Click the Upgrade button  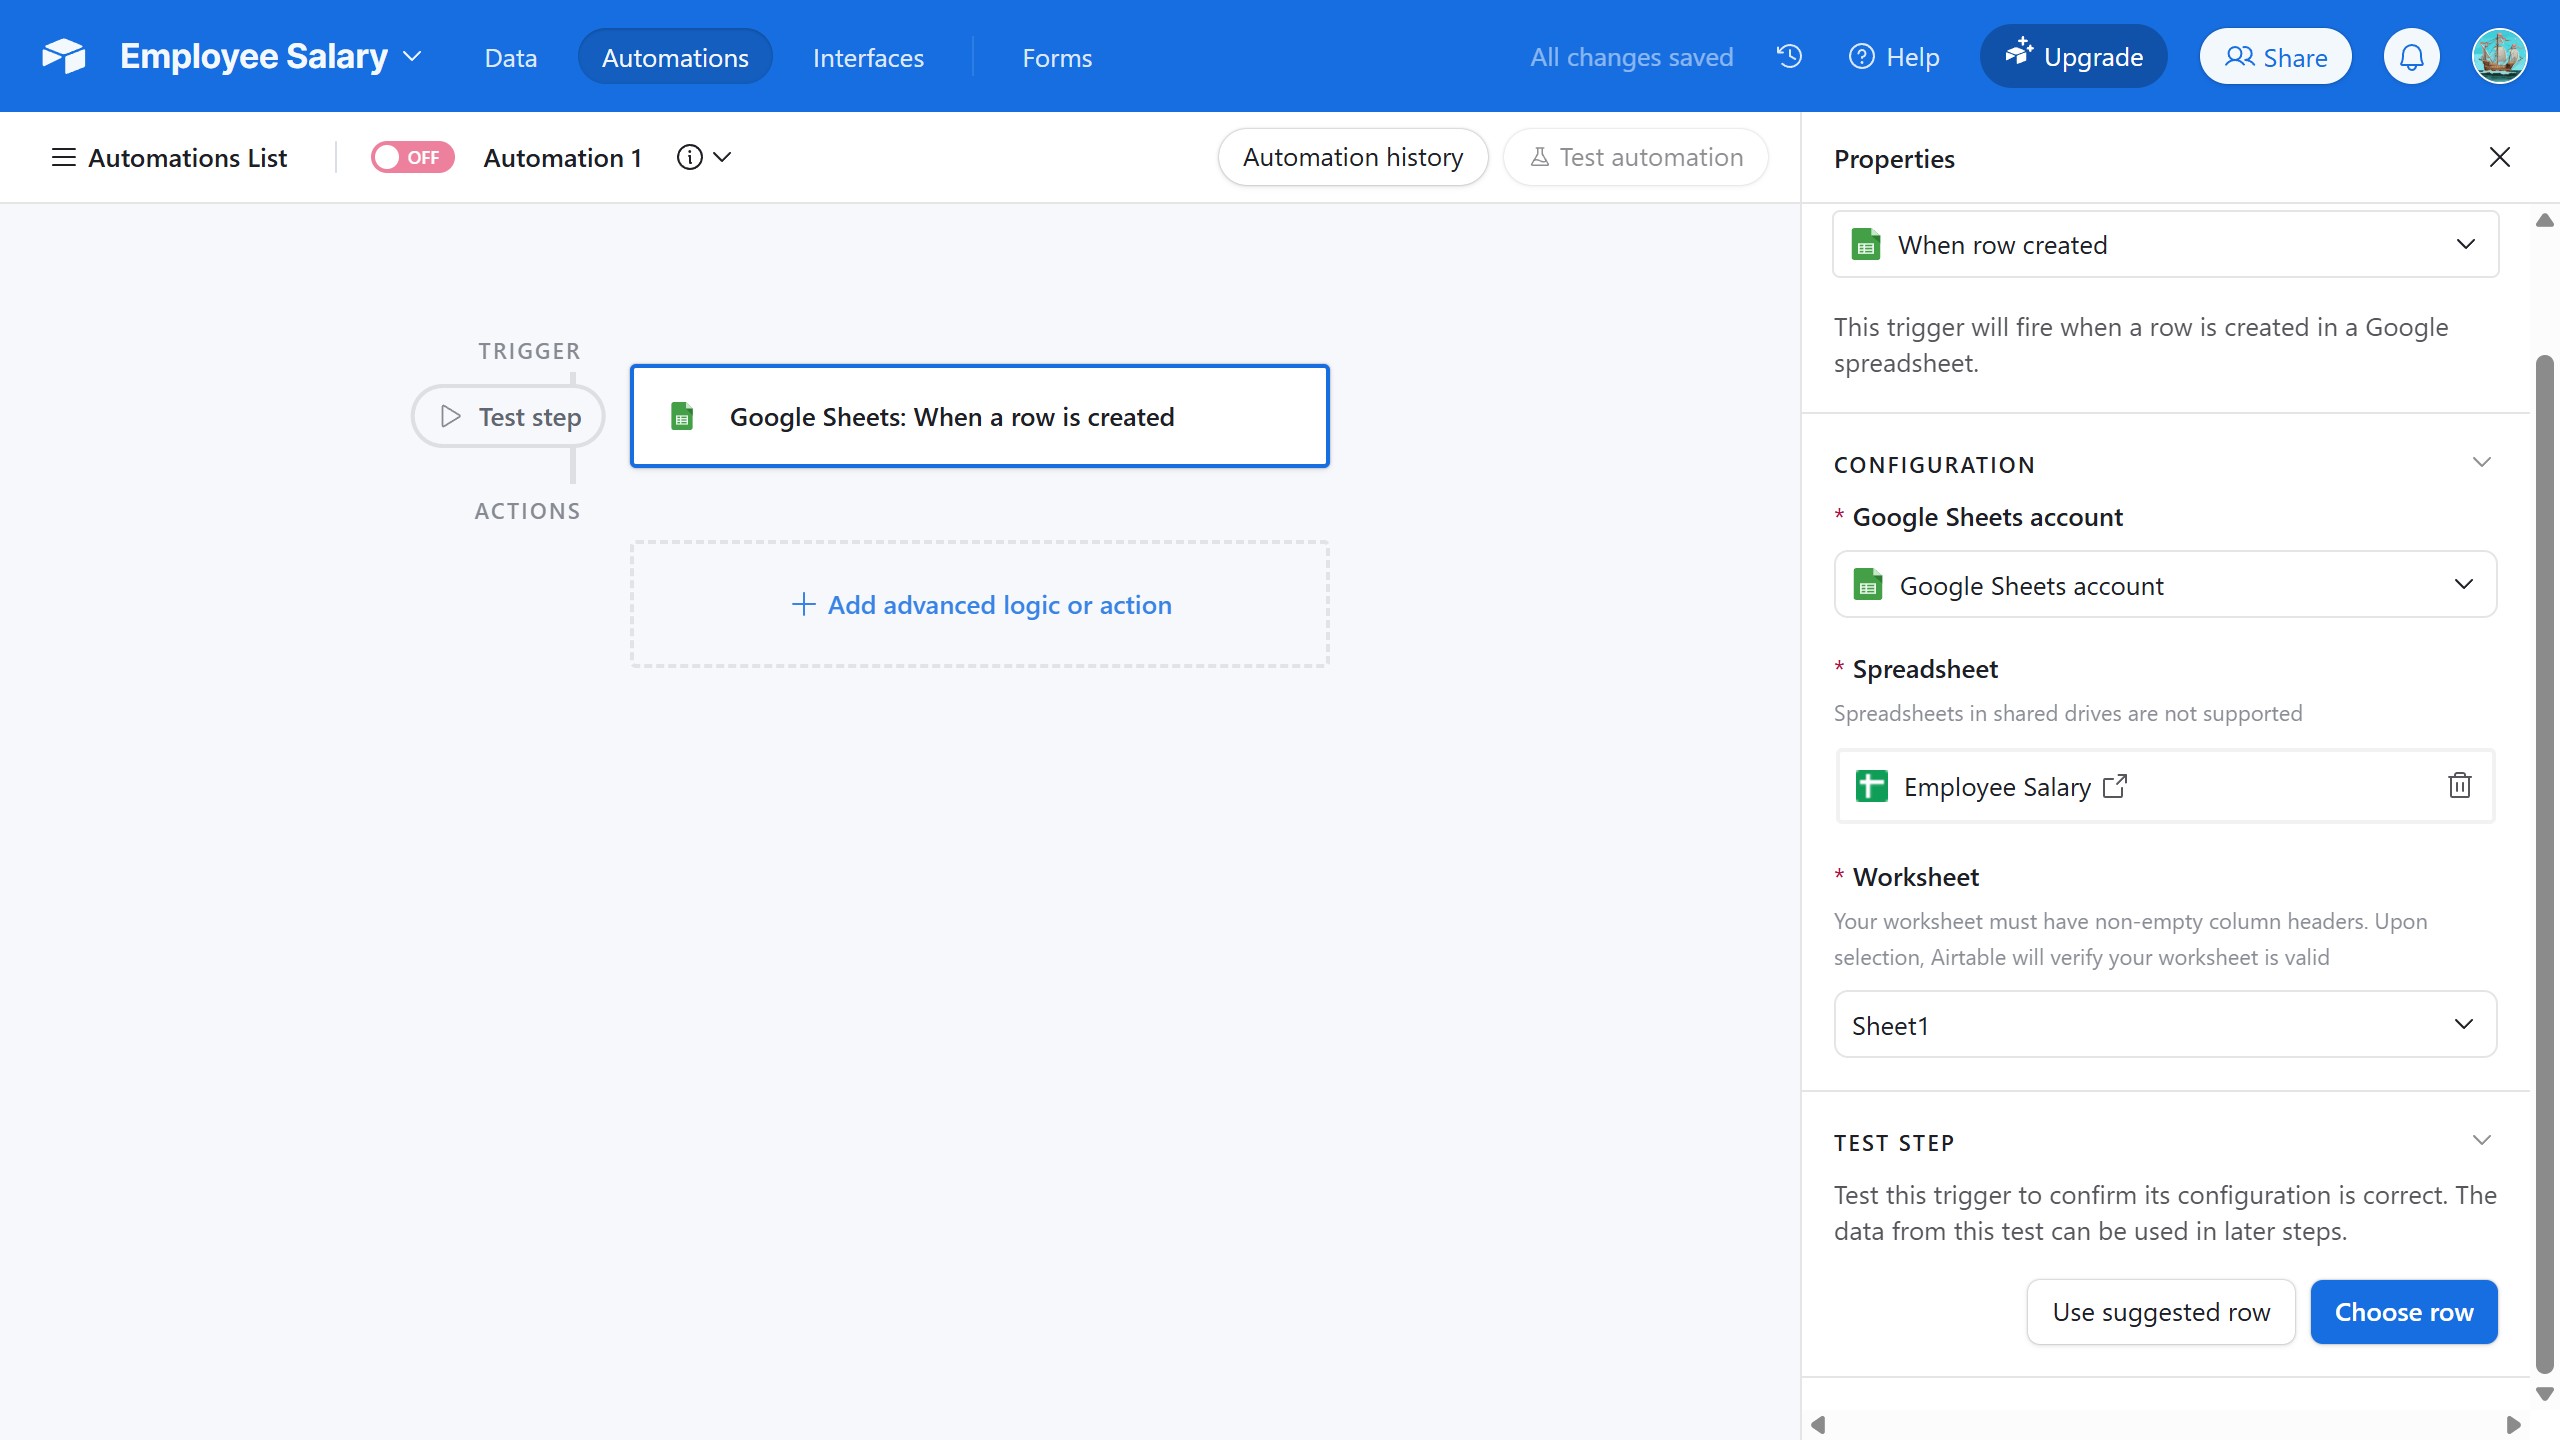pos(2073,56)
